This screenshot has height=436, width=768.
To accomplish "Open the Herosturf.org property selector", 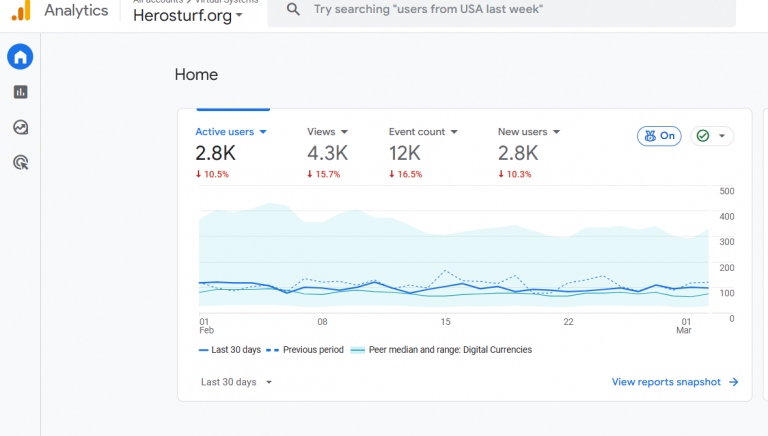I will pos(188,16).
